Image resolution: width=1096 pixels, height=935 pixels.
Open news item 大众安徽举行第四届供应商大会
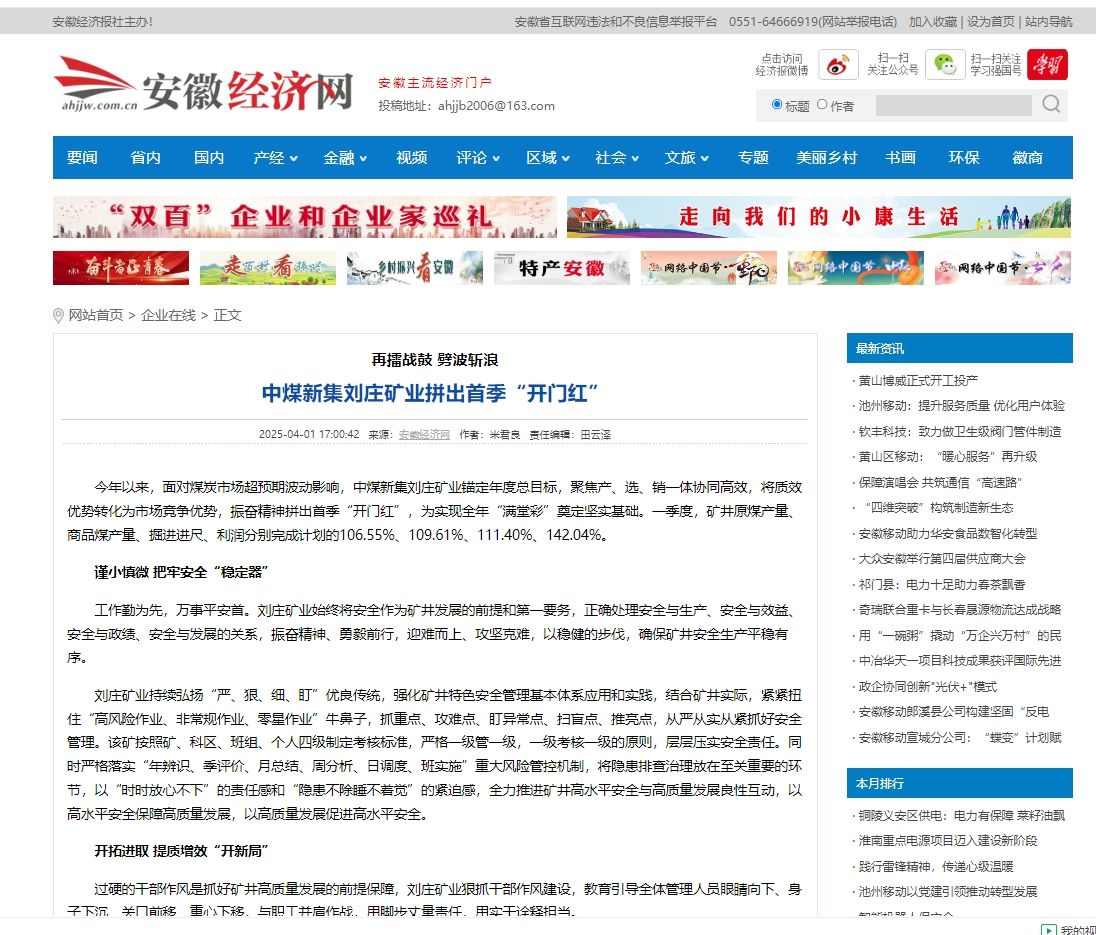point(942,559)
